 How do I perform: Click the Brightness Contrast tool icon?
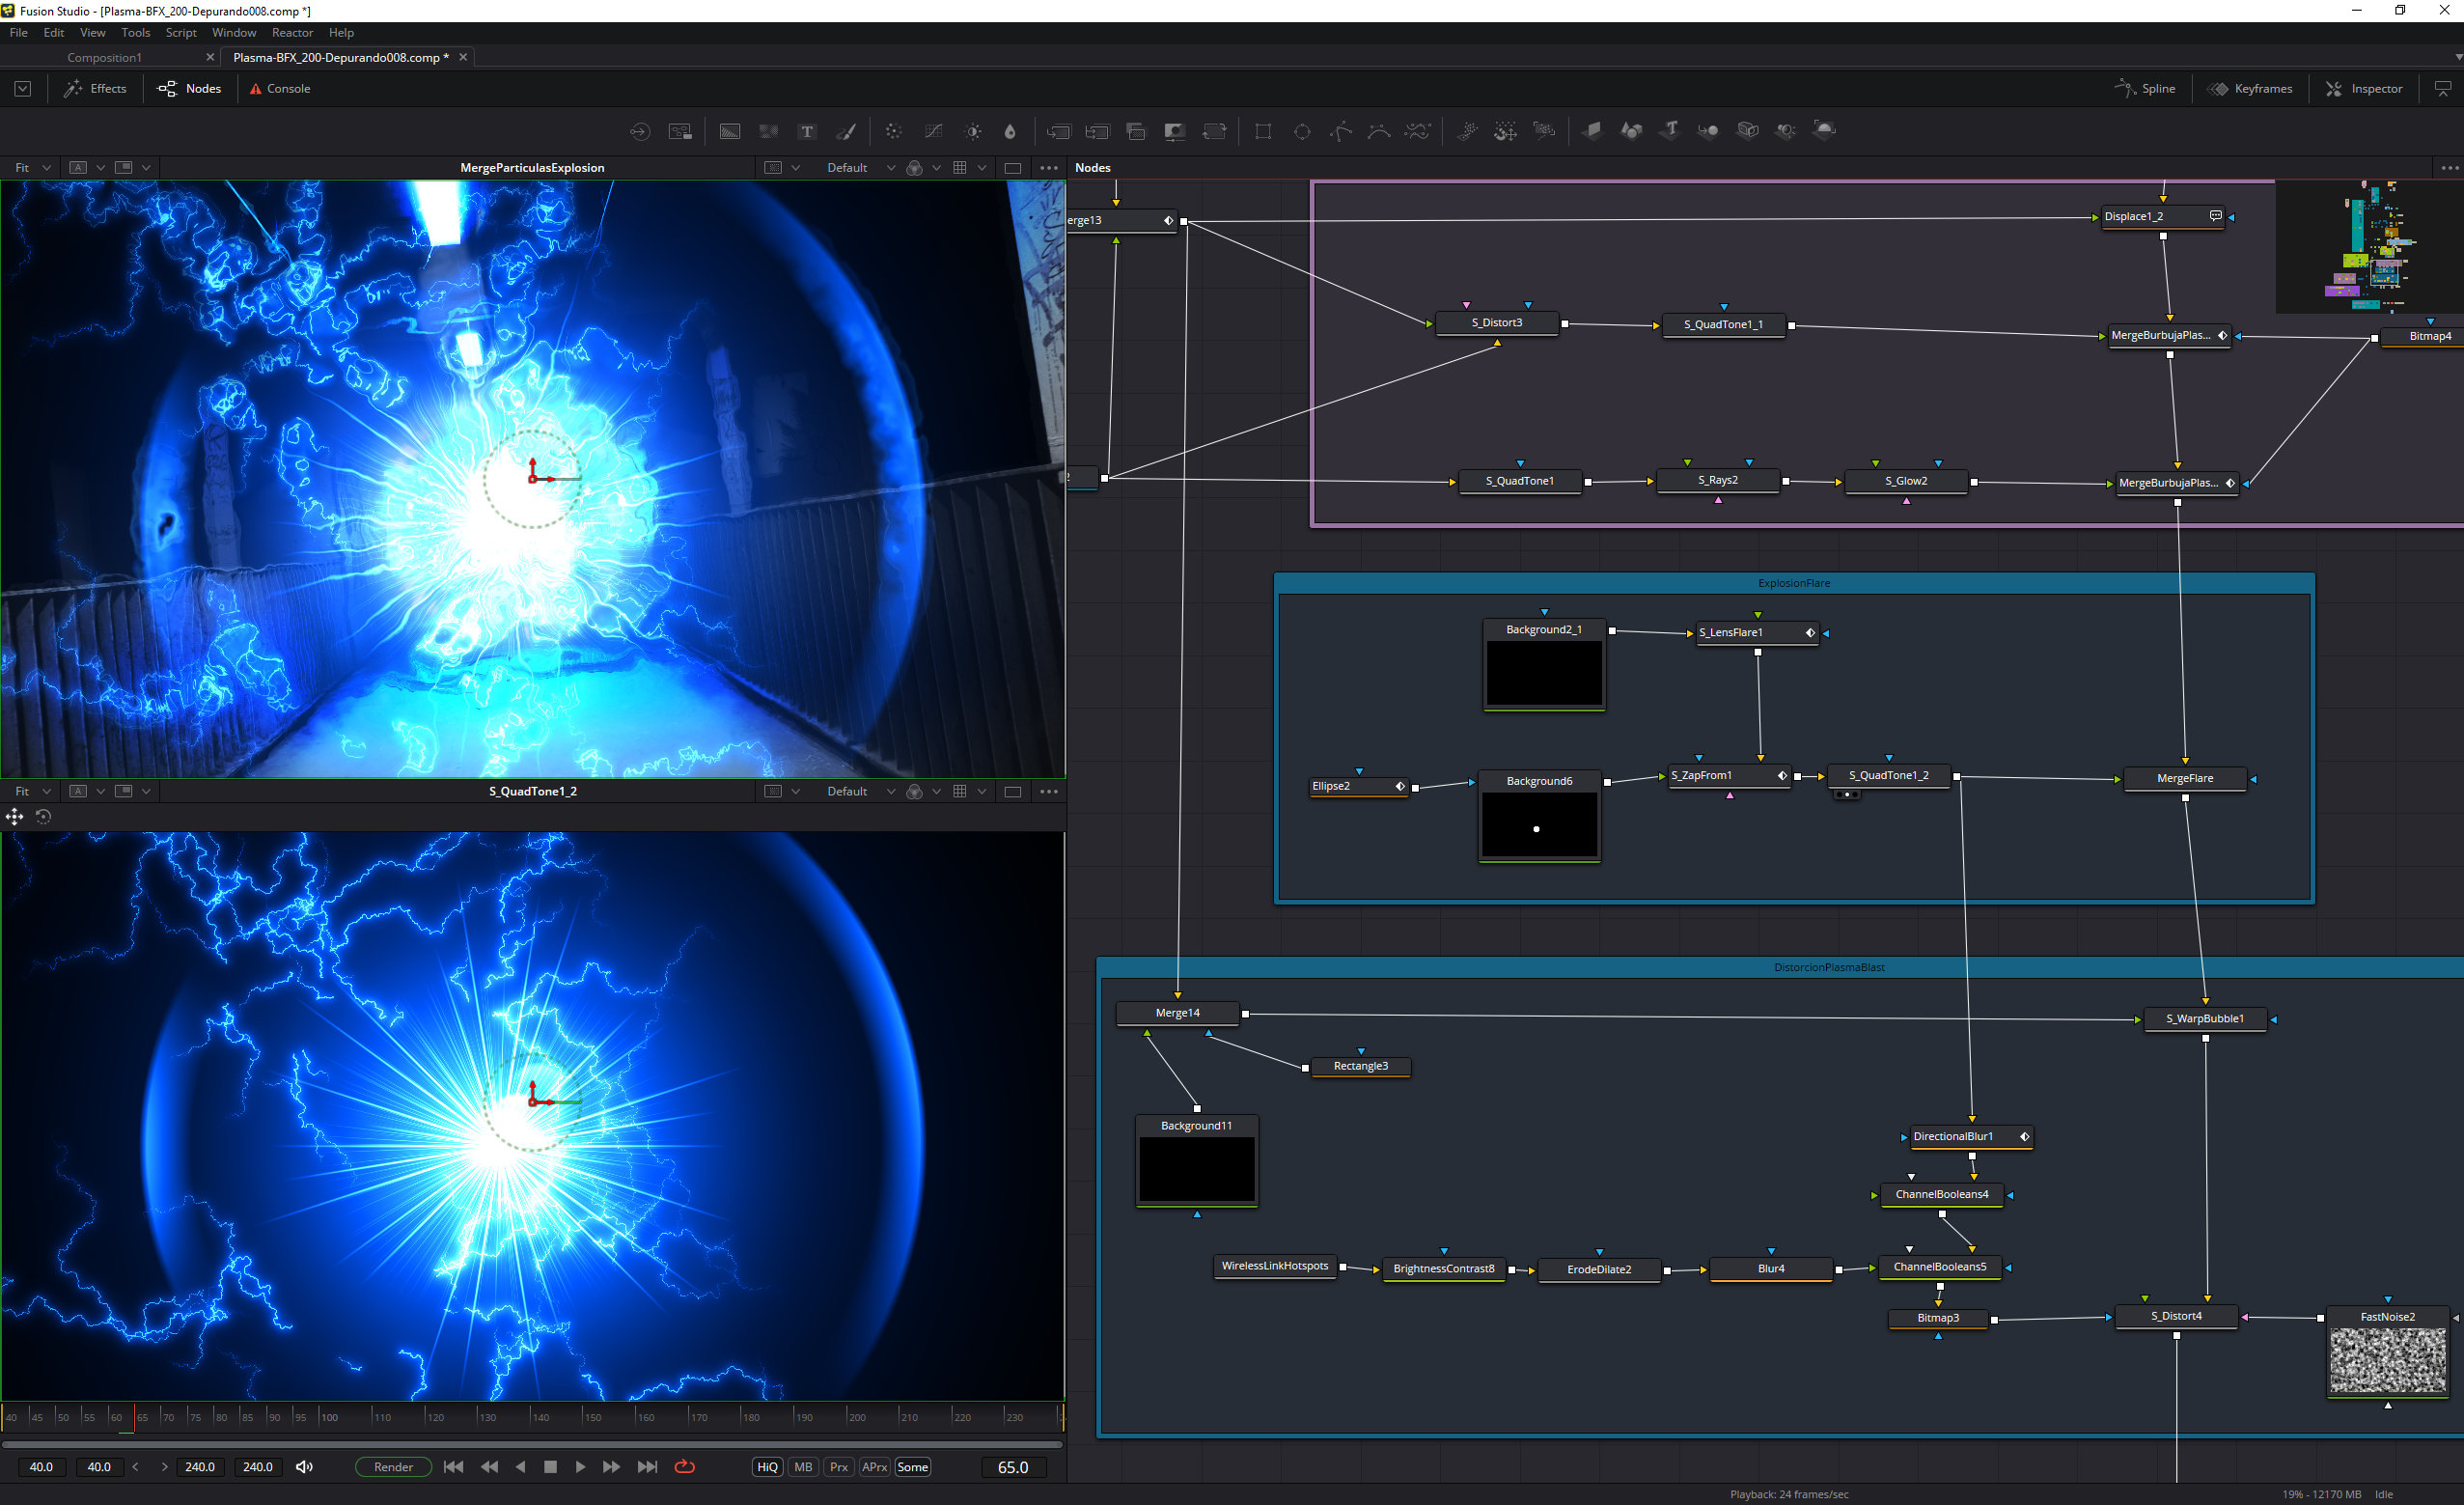click(972, 131)
